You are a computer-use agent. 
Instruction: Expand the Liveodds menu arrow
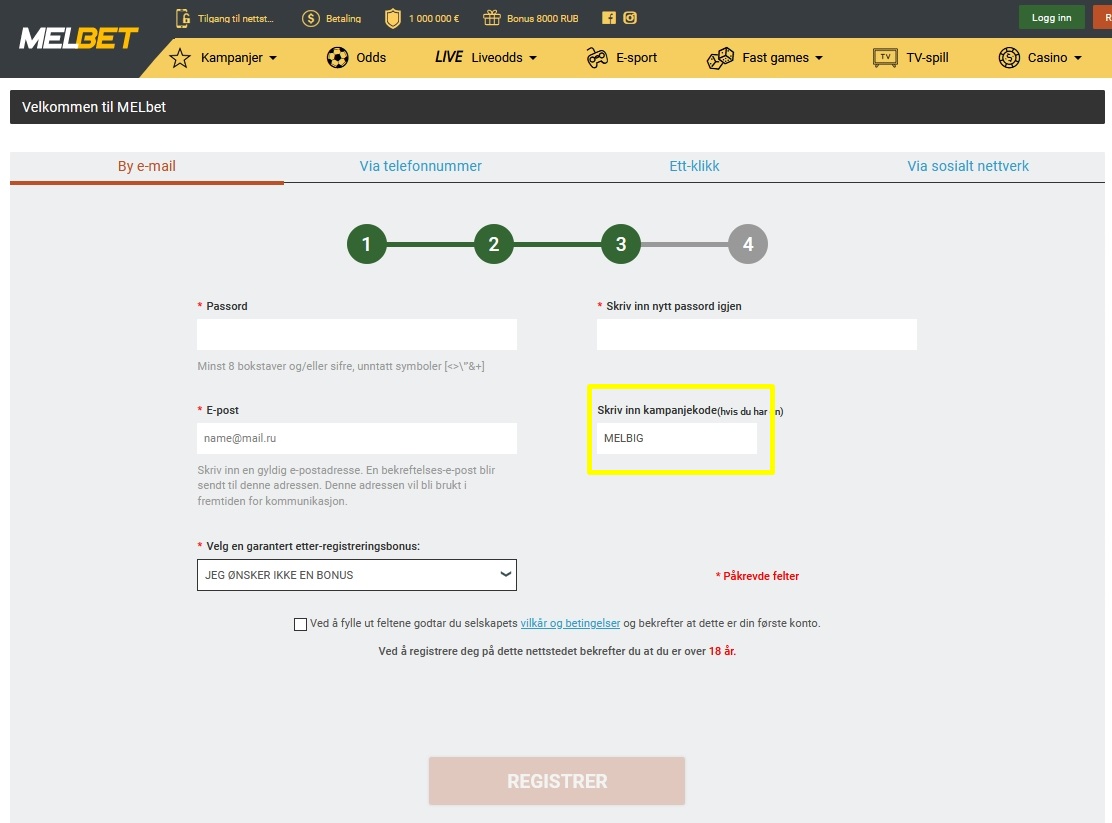pos(533,58)
